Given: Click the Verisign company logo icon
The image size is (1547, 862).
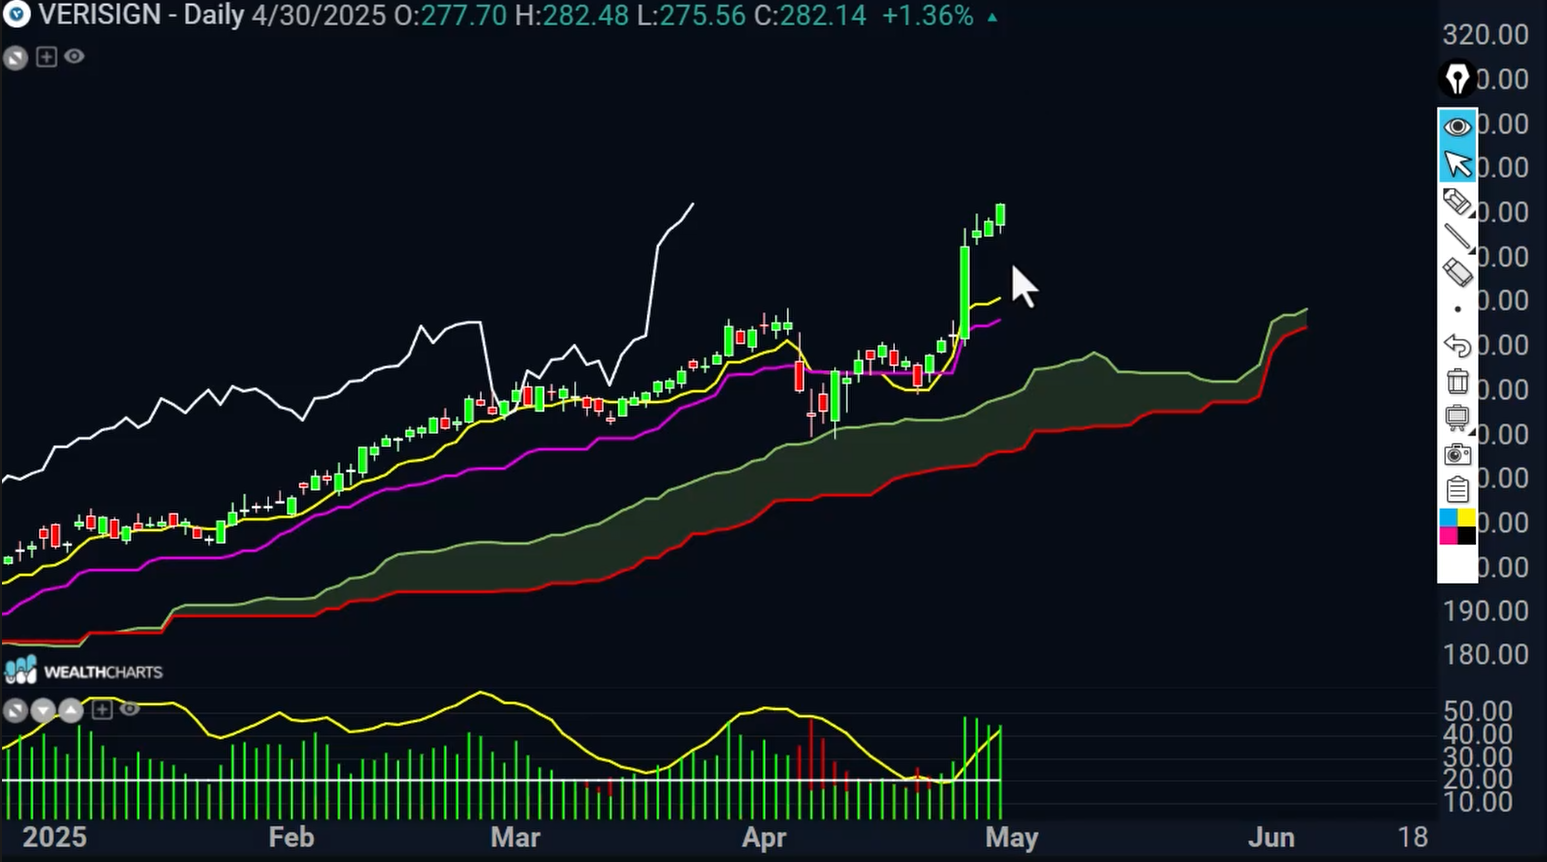Looking at the screenshot, I should tap(17, 15).
